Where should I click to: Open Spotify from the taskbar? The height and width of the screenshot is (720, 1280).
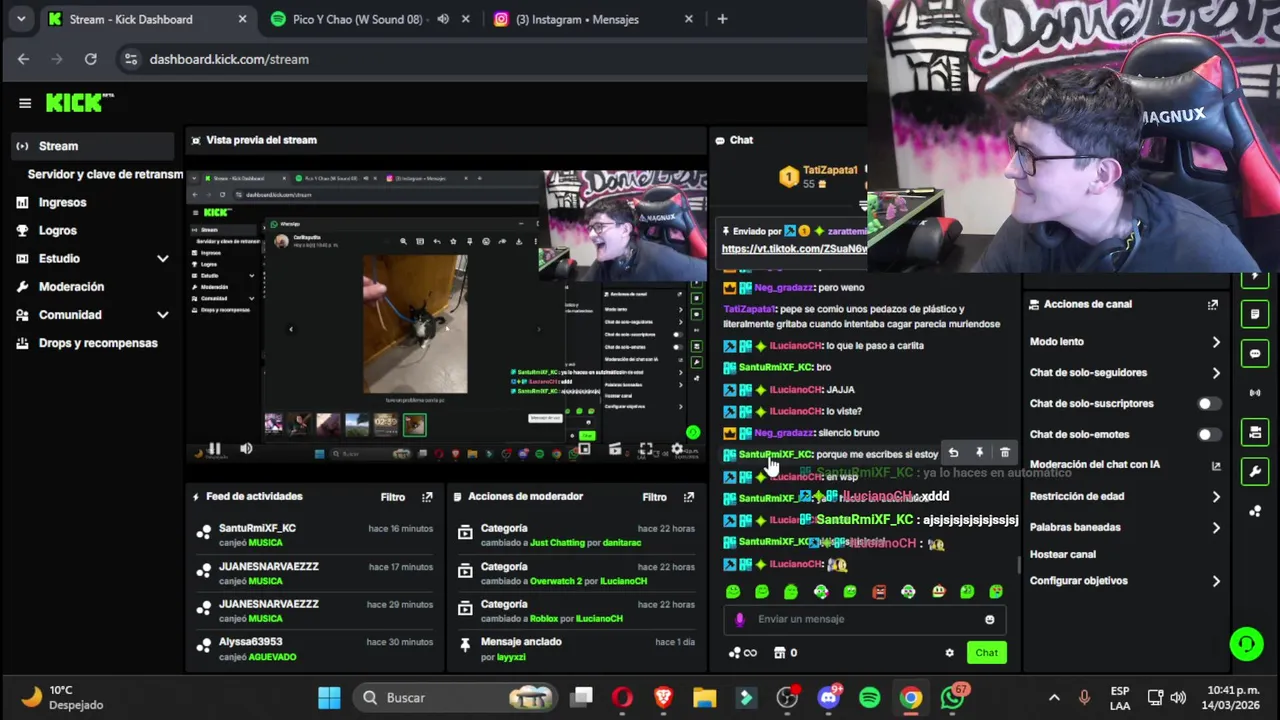(869, 698)
